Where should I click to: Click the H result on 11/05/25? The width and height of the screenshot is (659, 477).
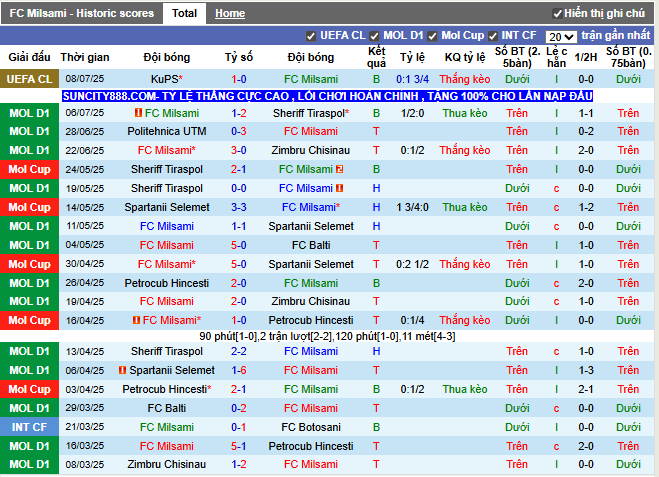(376, 227)
